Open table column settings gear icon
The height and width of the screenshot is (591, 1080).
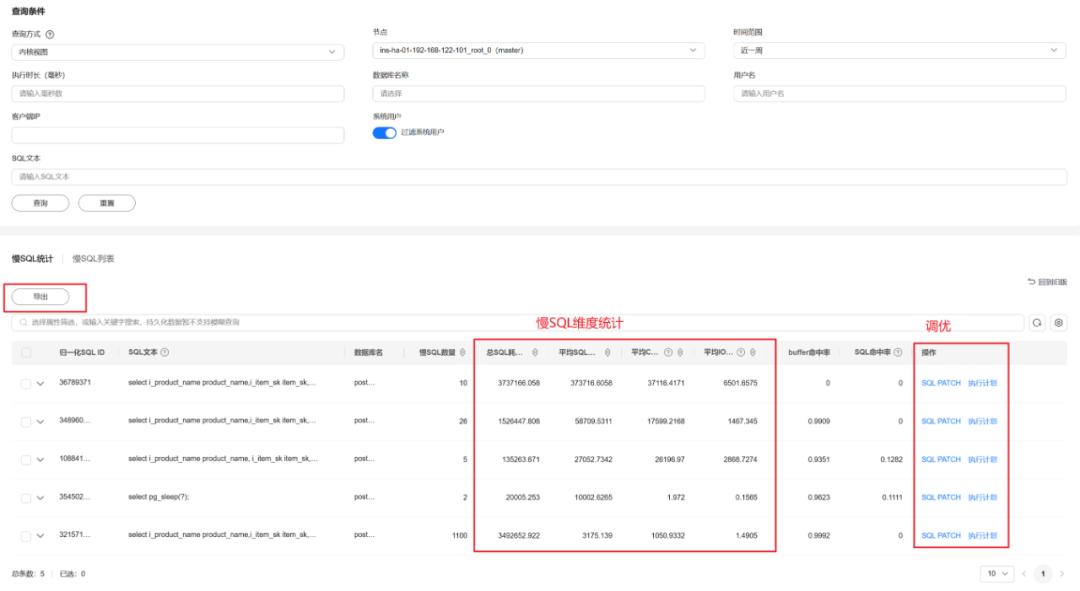click(1059, 322)
